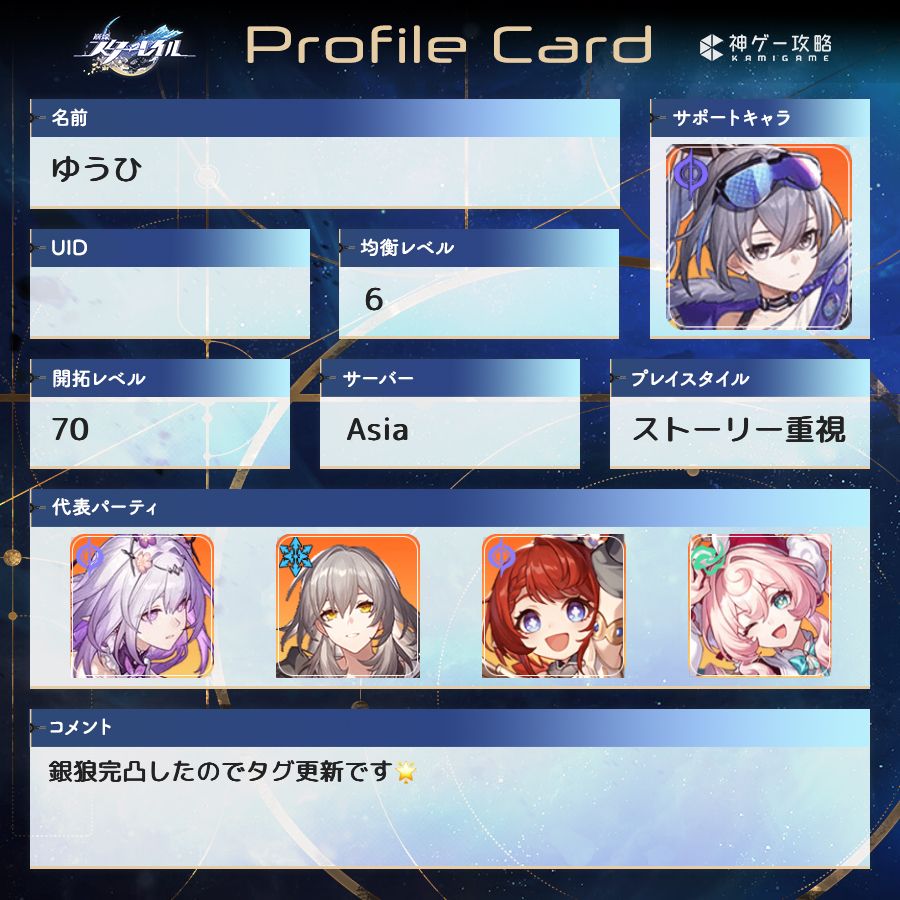Click the Quantum element icon on Silver Wolf
Screen dimensions: 900x900
point(690,173)
